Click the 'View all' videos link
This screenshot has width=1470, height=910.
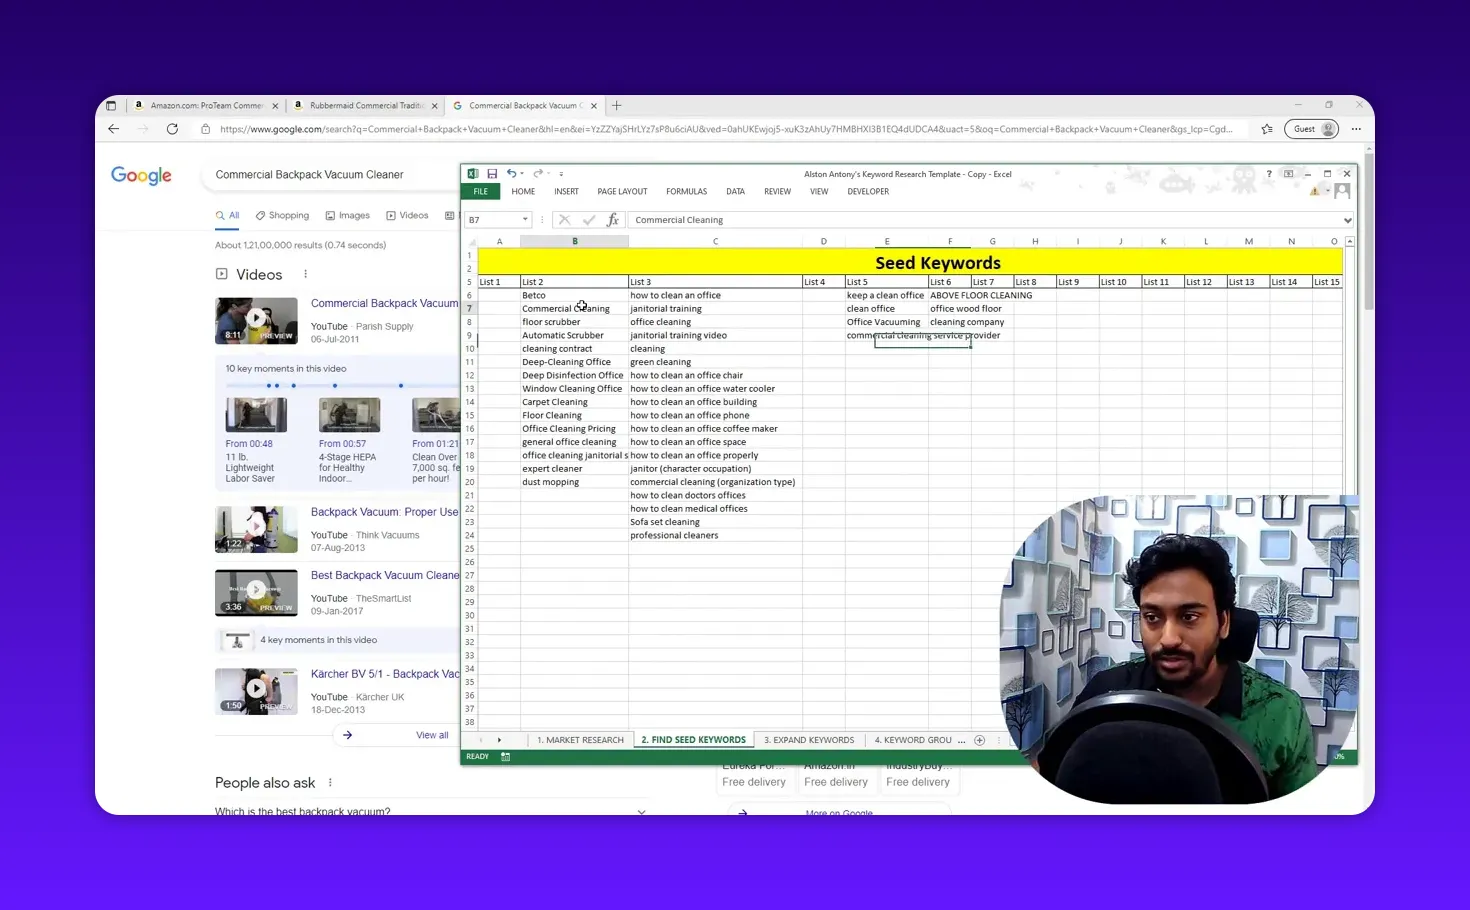431,734
